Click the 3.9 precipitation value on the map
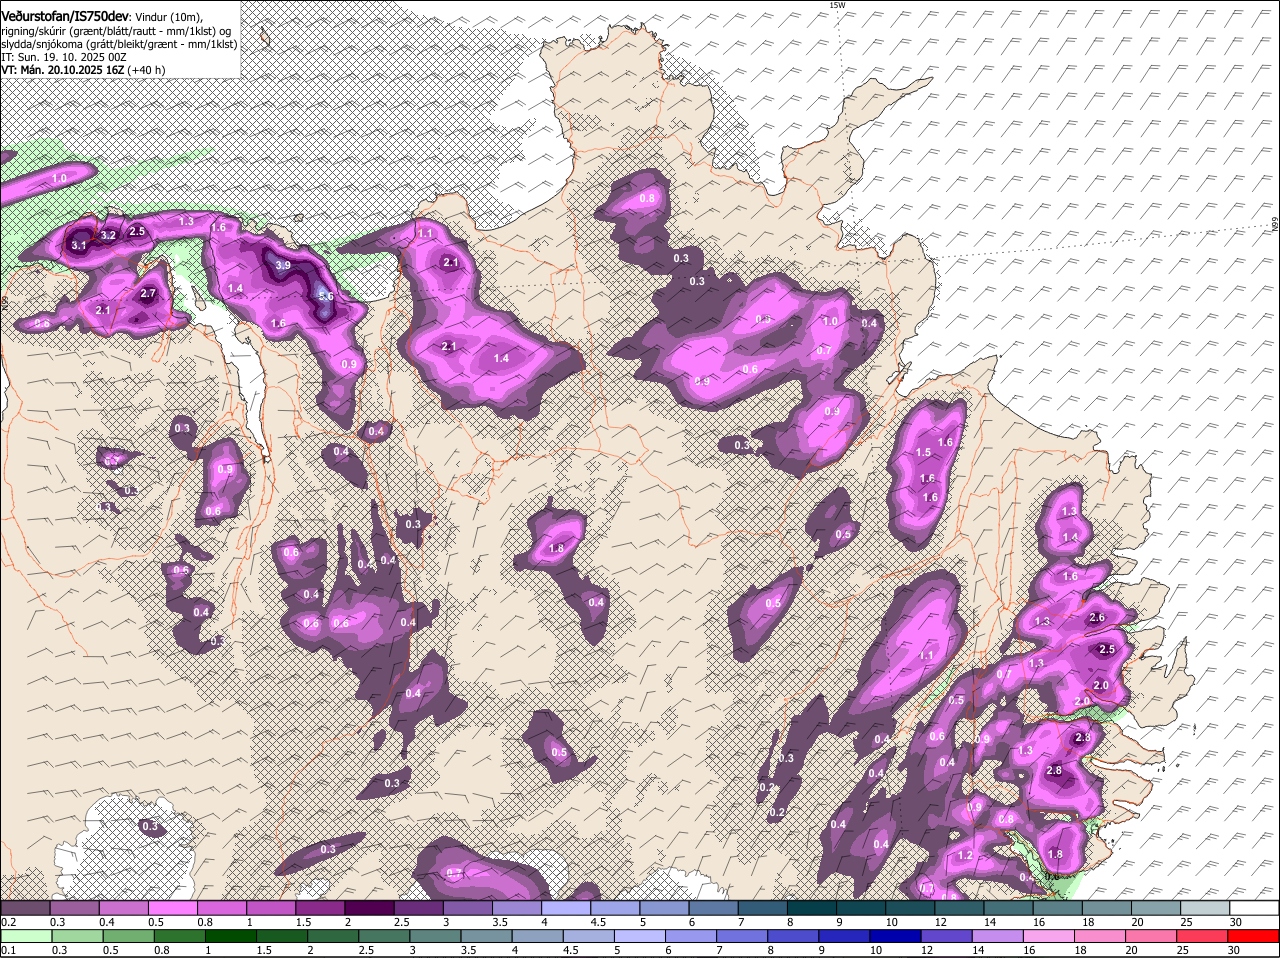The width and height of the screenshot is (1280, 958). (x=283, y=265)
